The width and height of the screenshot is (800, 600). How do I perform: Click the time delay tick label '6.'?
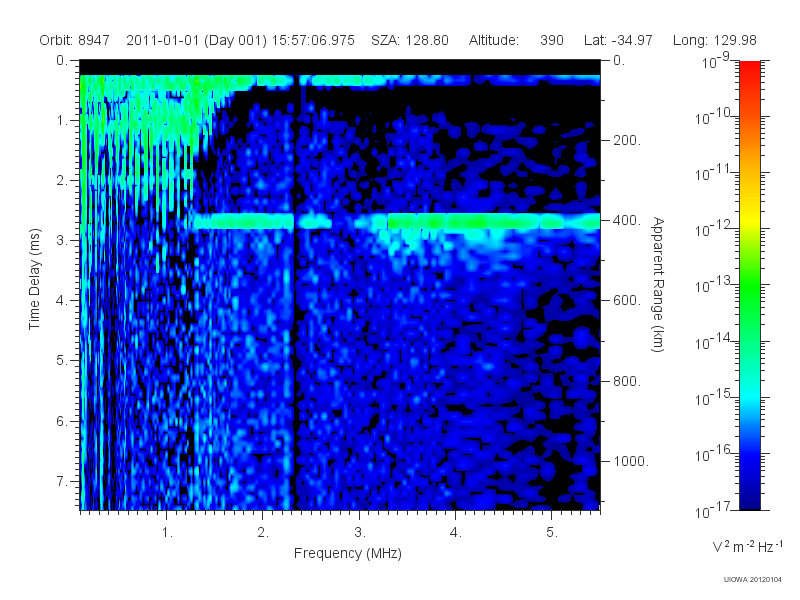62,421
